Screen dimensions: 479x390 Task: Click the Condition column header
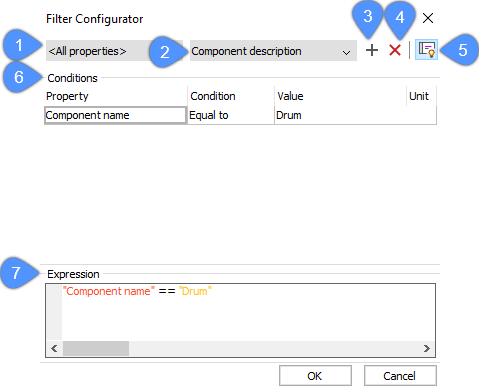[231, 96]
